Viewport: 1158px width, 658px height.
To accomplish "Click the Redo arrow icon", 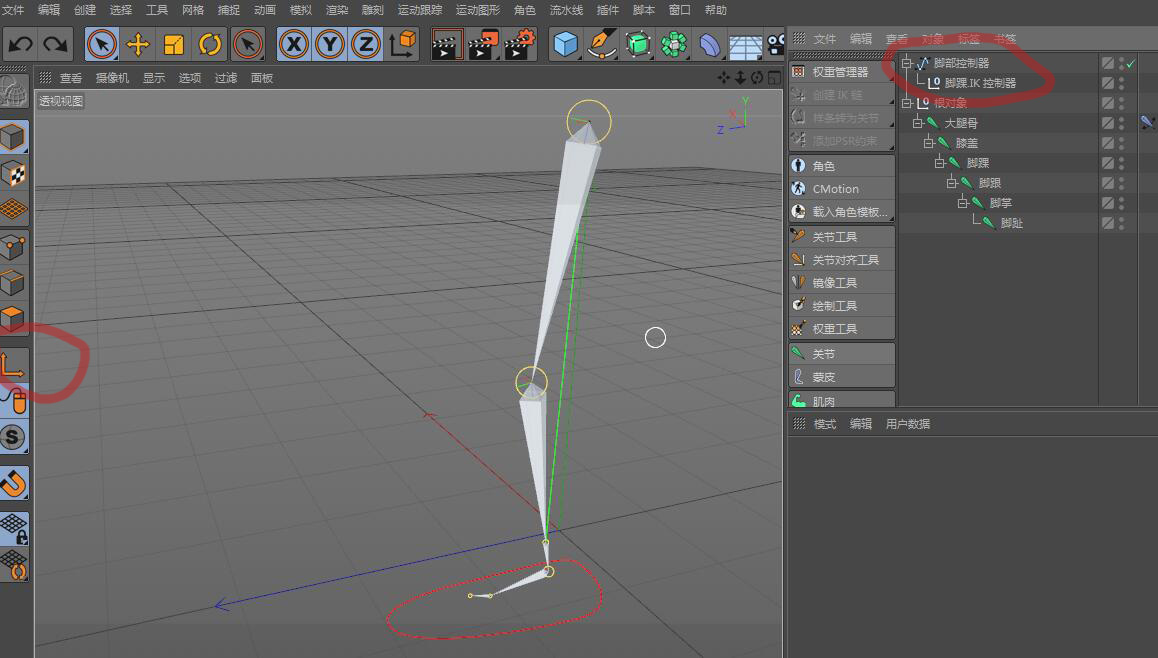I will coord(55,44).
